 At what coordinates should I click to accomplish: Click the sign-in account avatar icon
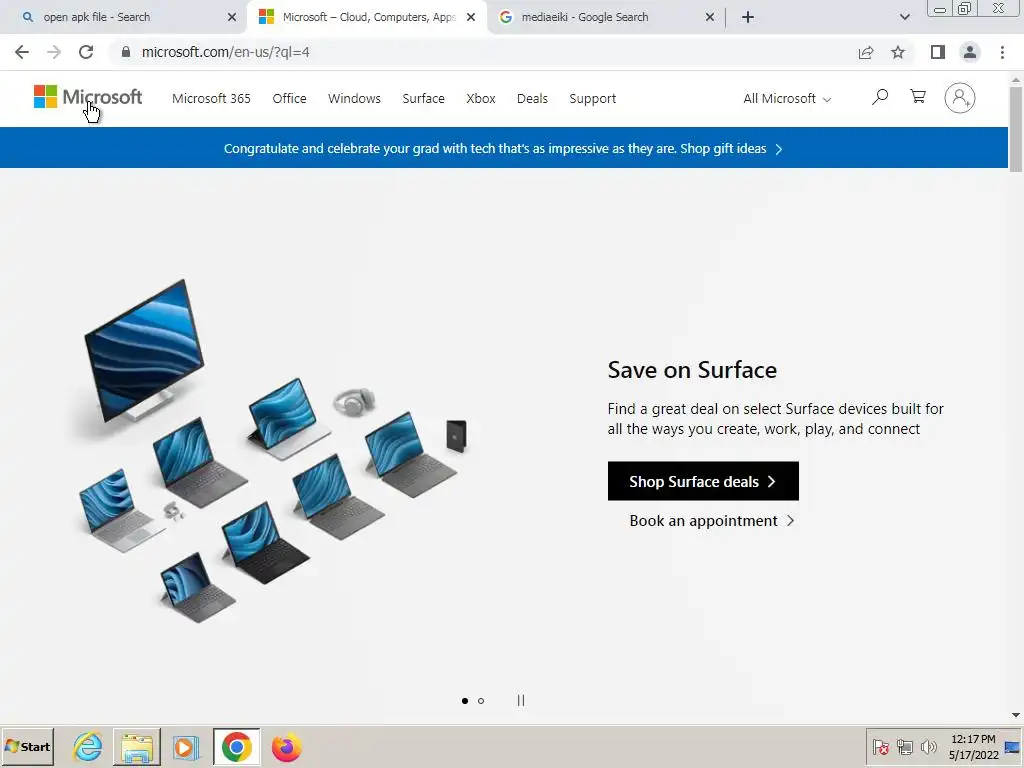tap(959, 98)
